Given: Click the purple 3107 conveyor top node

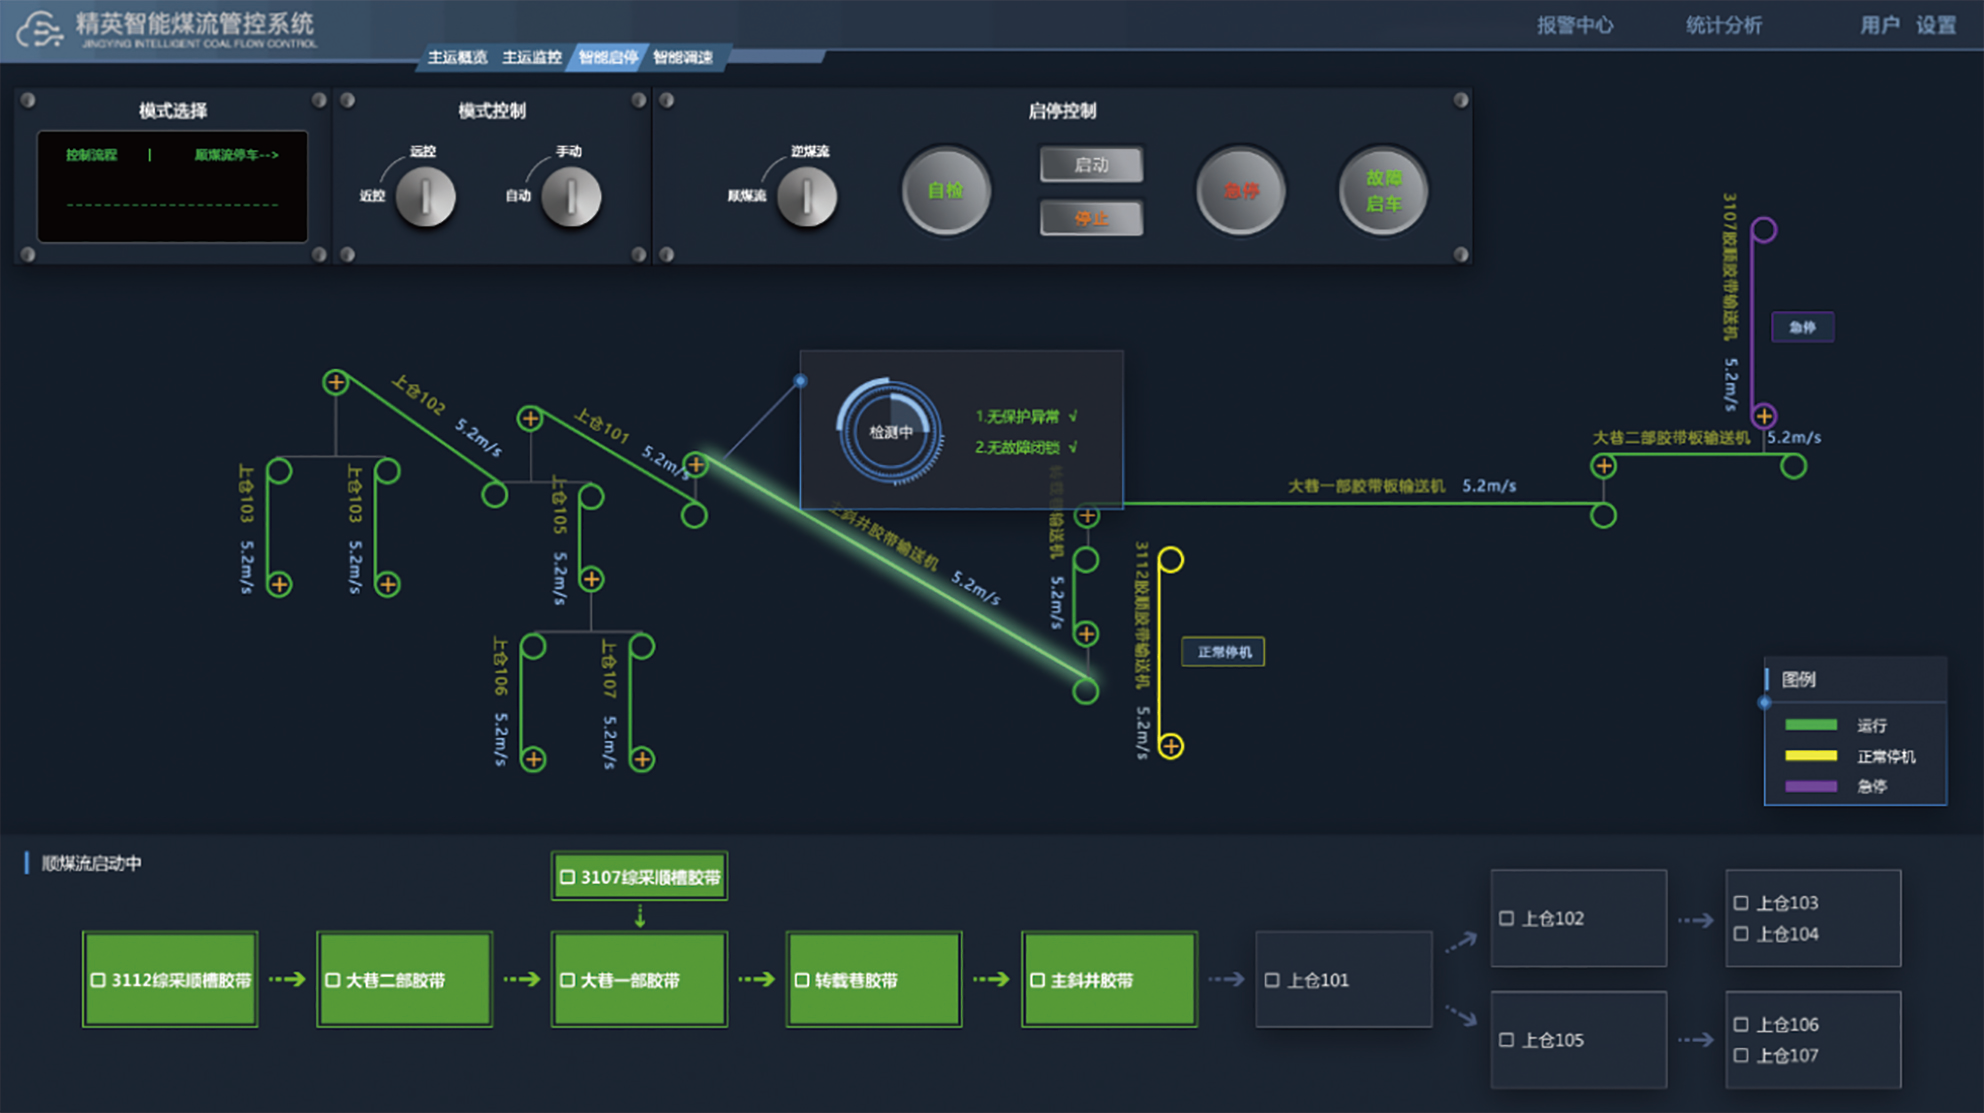Looking at the screenshot, I should point(1764,230).
